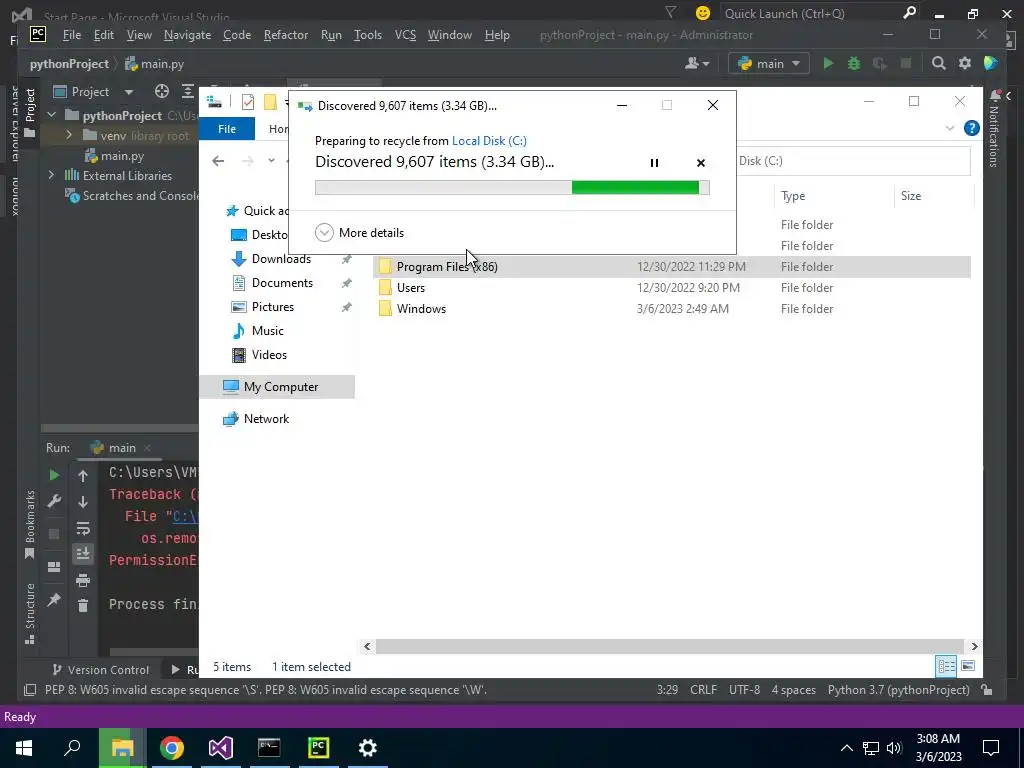Viewport: 1024px width, 768px height.
Task: Click the UTF-8 encoding status entry
Action: pos(744,690)
